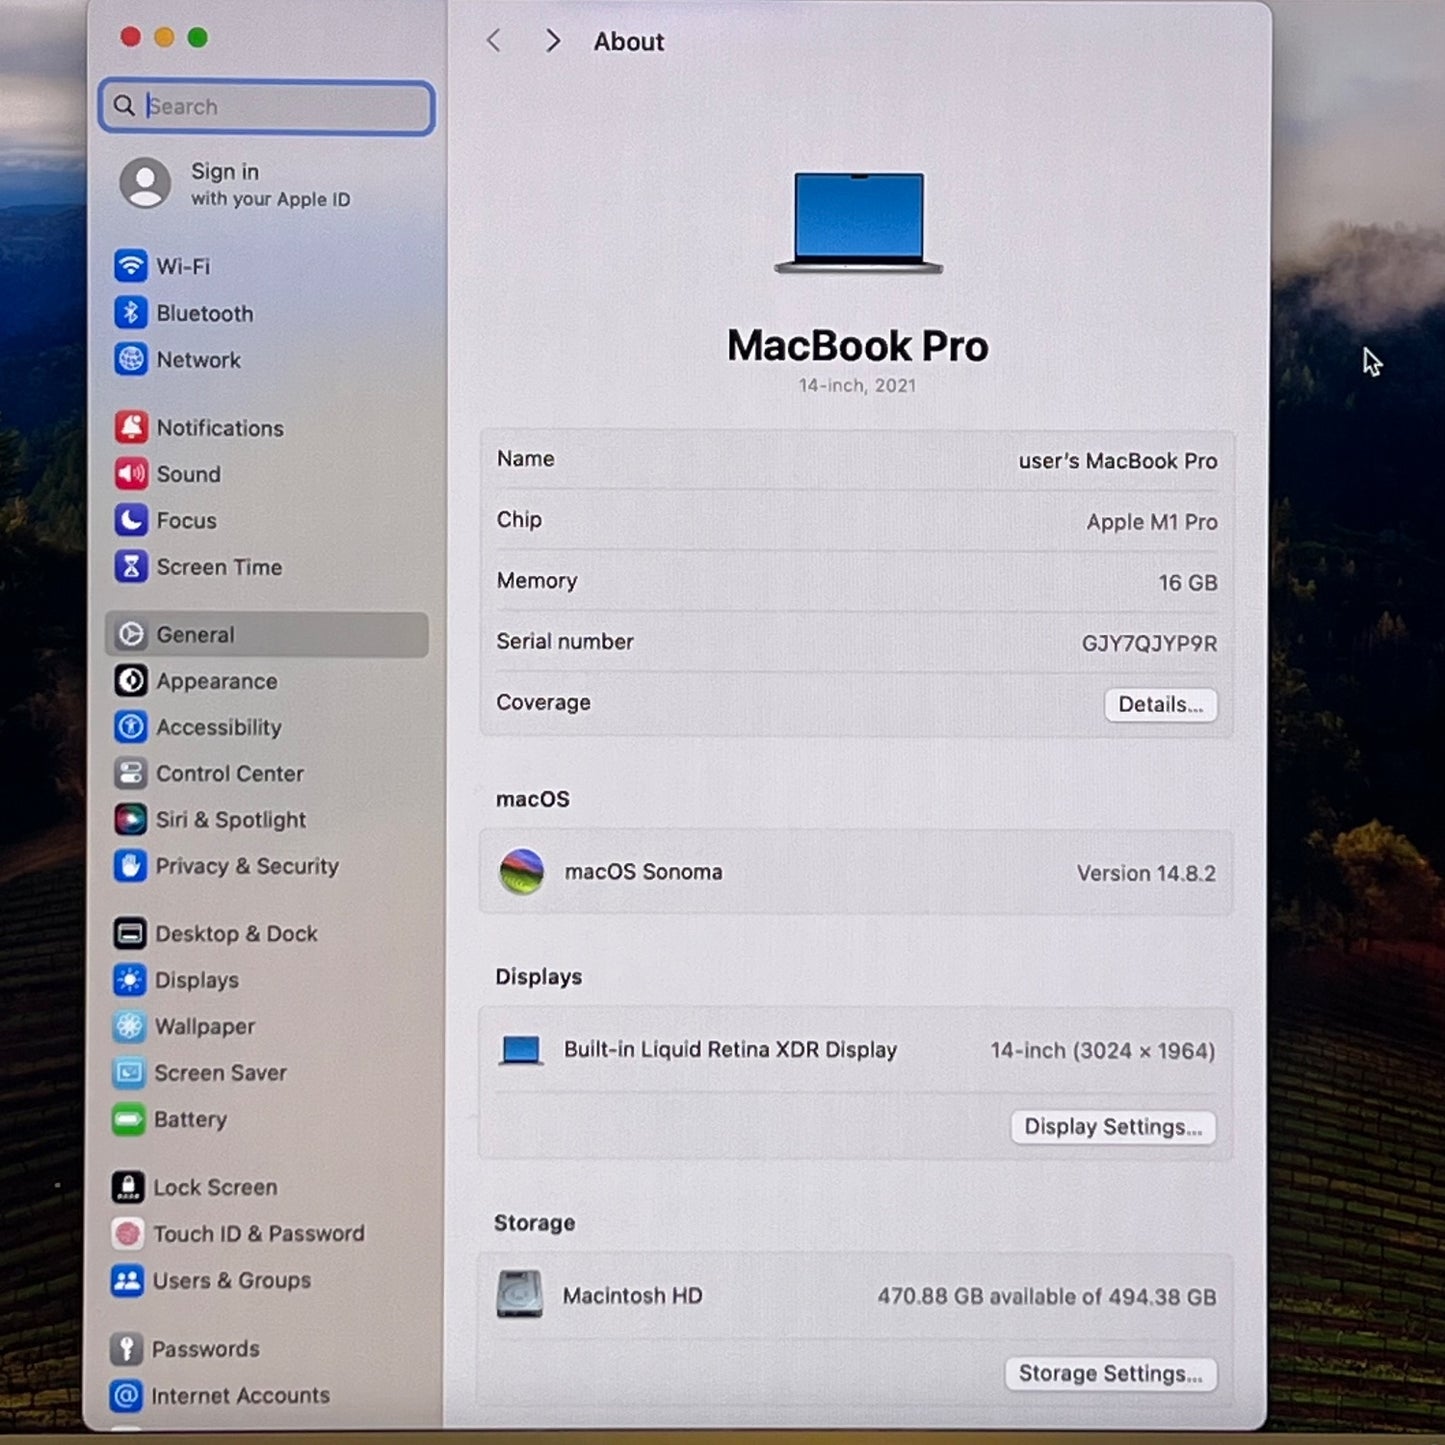Click the Touch ID fingerprint icon
The width and height of the screenshot is (1445, 1445).
coord(128,1233)
